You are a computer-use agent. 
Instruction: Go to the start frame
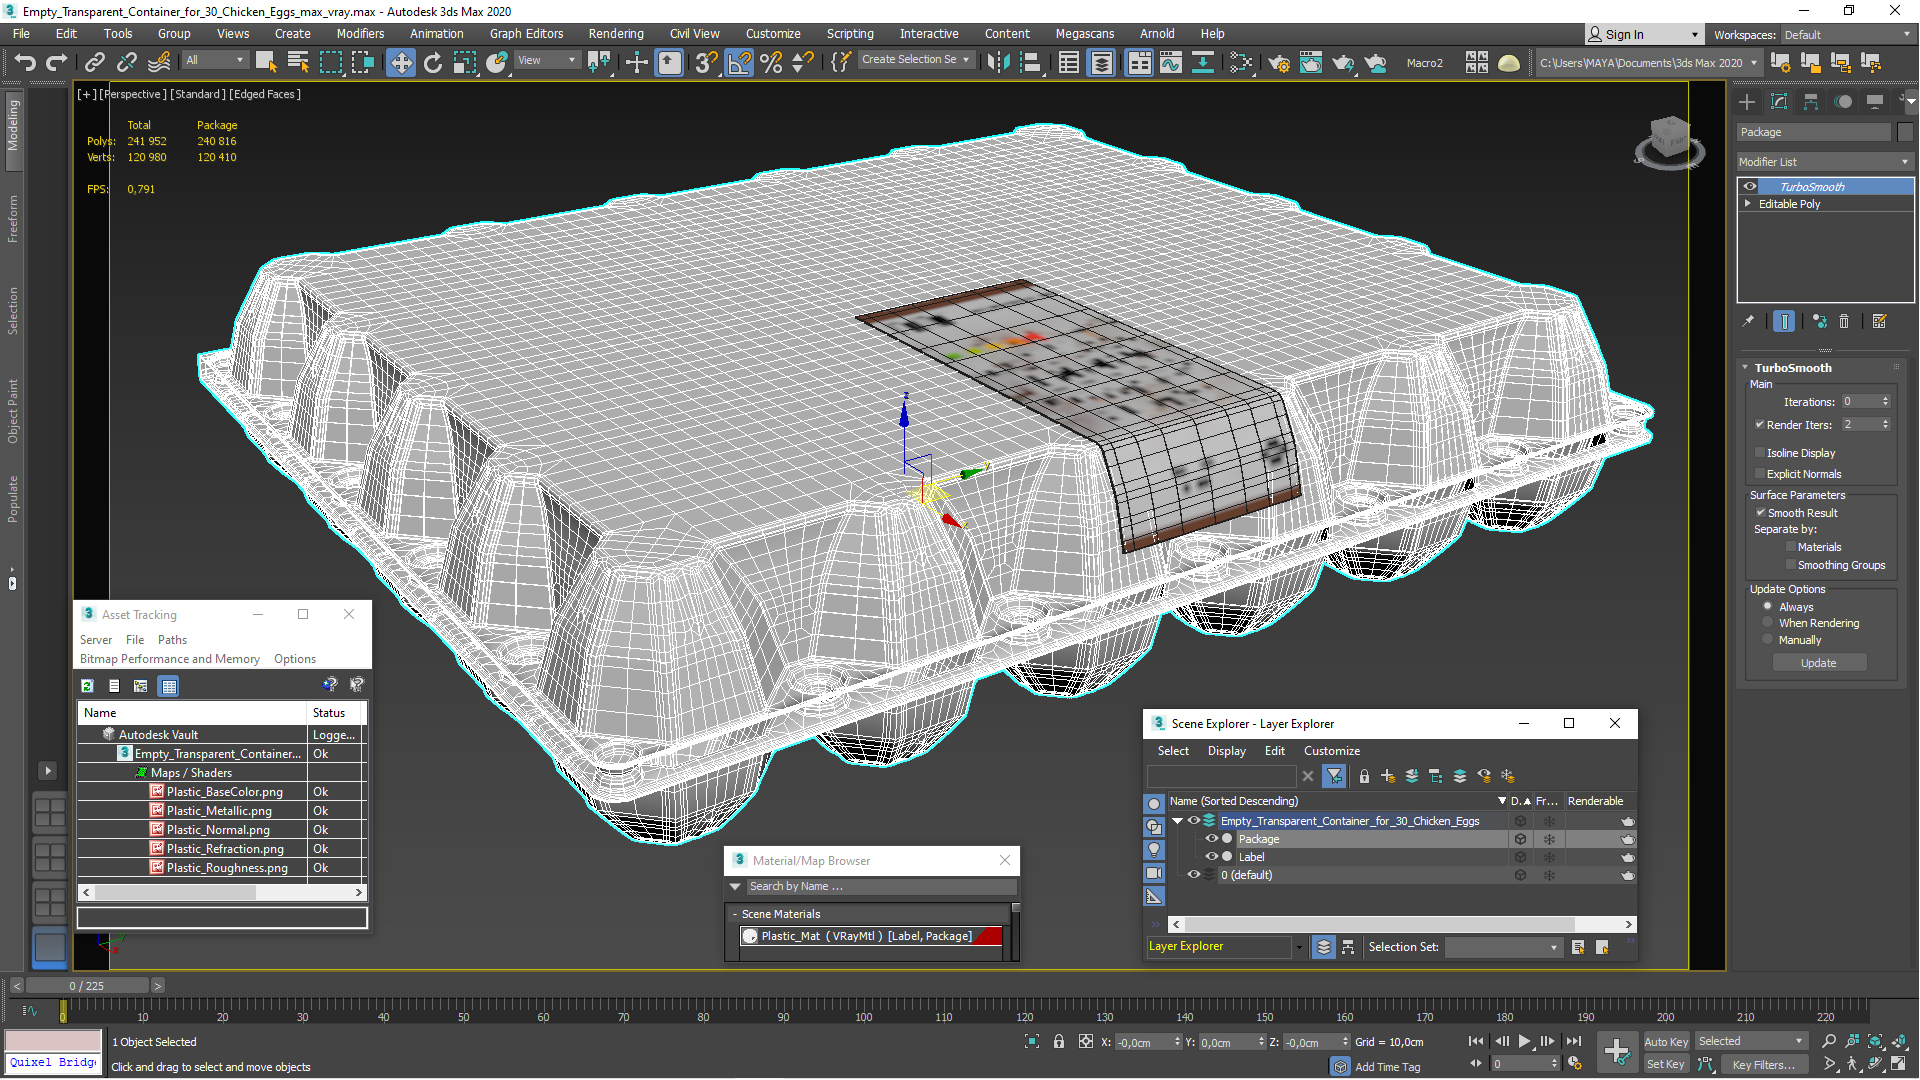[x=1476, y=1041]
